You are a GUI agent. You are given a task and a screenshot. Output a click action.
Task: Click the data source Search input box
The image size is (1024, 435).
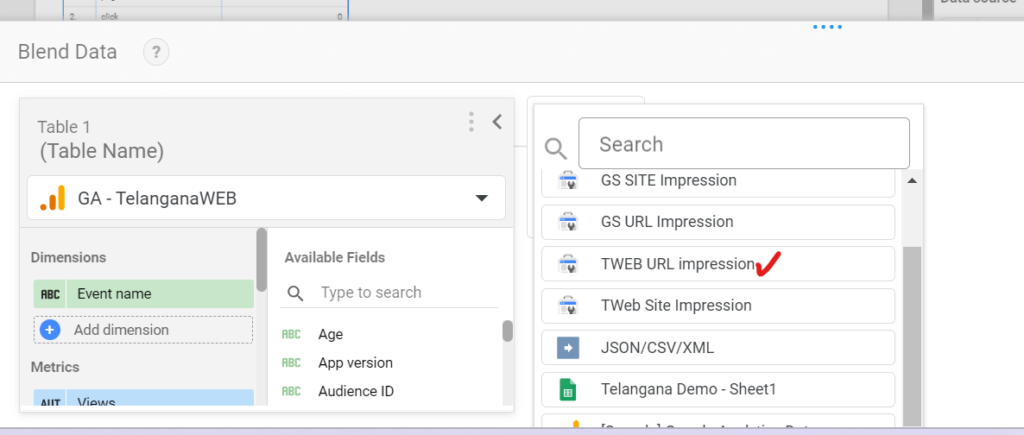coord(744,144)
